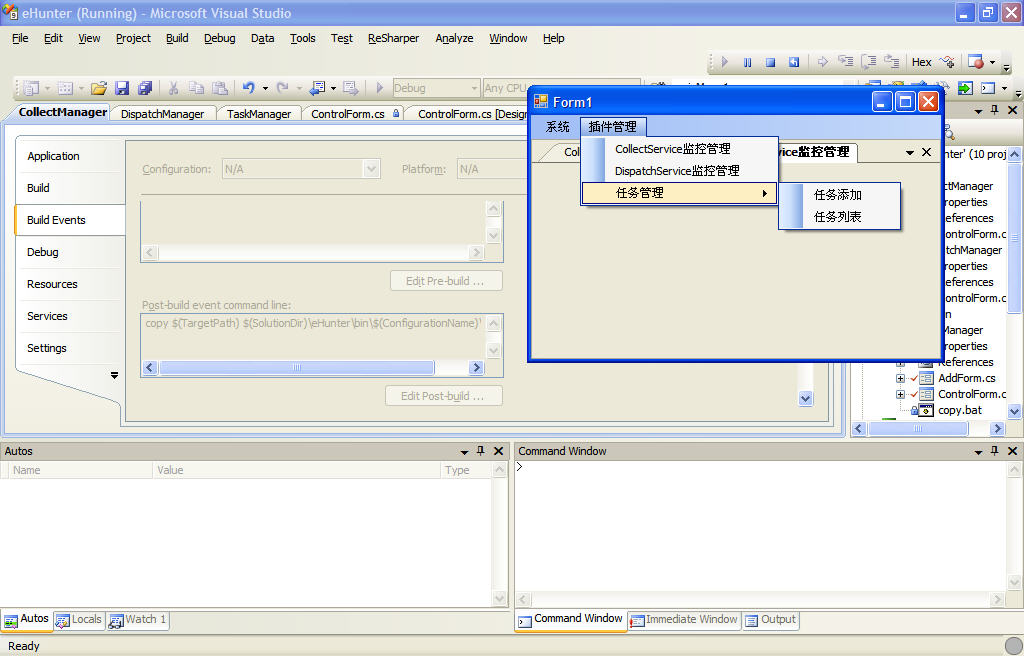Click the Step Into icon
The height and width of the screenshot is (656, 1024).
[x=846, y=62]
